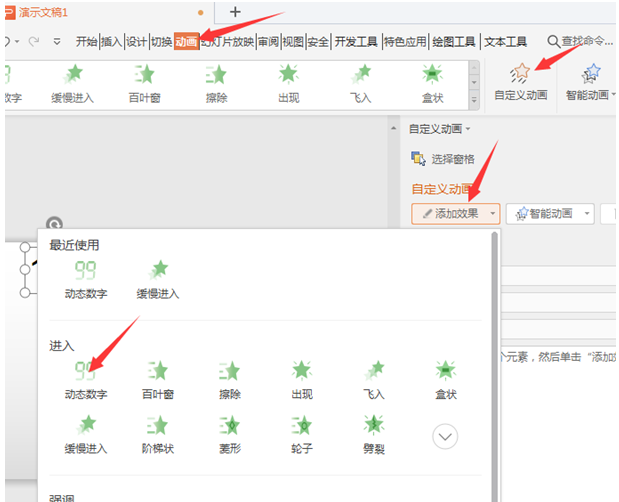Select the 缓慢进入 animation in the ribbon gallery
Screen dimensions: 619x502
click(x=73, y=84)
